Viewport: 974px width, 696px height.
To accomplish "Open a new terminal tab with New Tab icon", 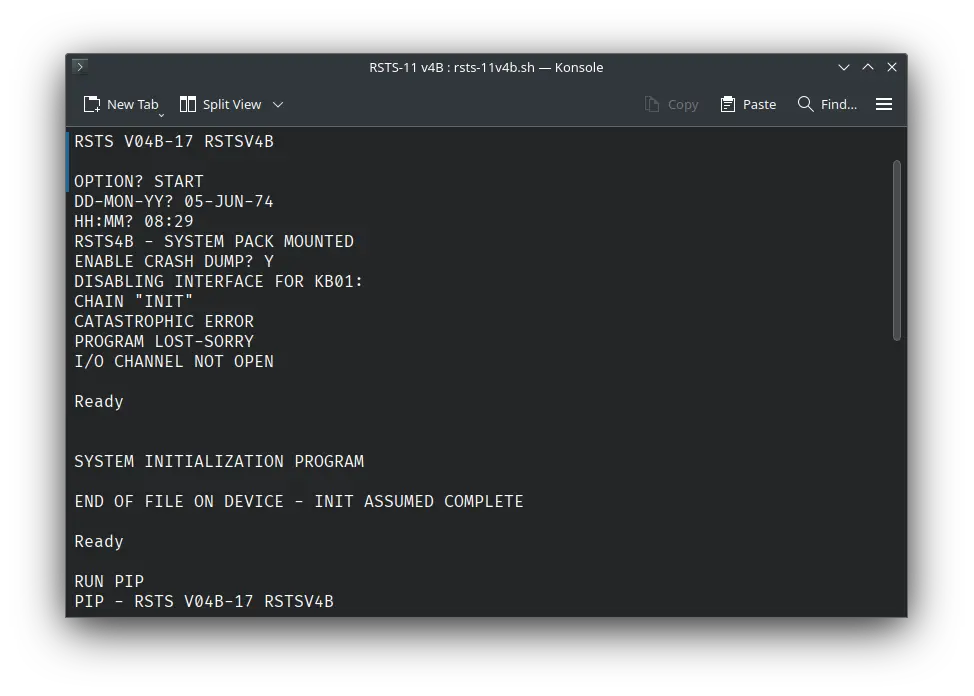I will coord(91,104).
